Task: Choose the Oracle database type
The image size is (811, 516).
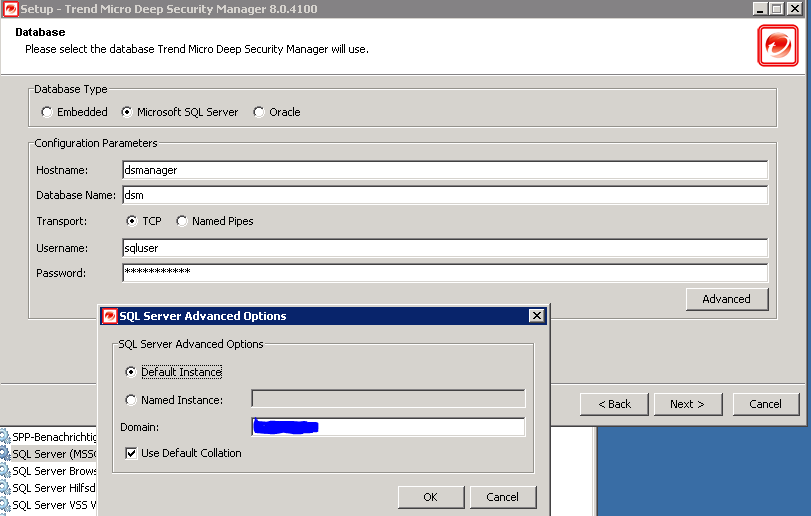Action: [259, 112]
